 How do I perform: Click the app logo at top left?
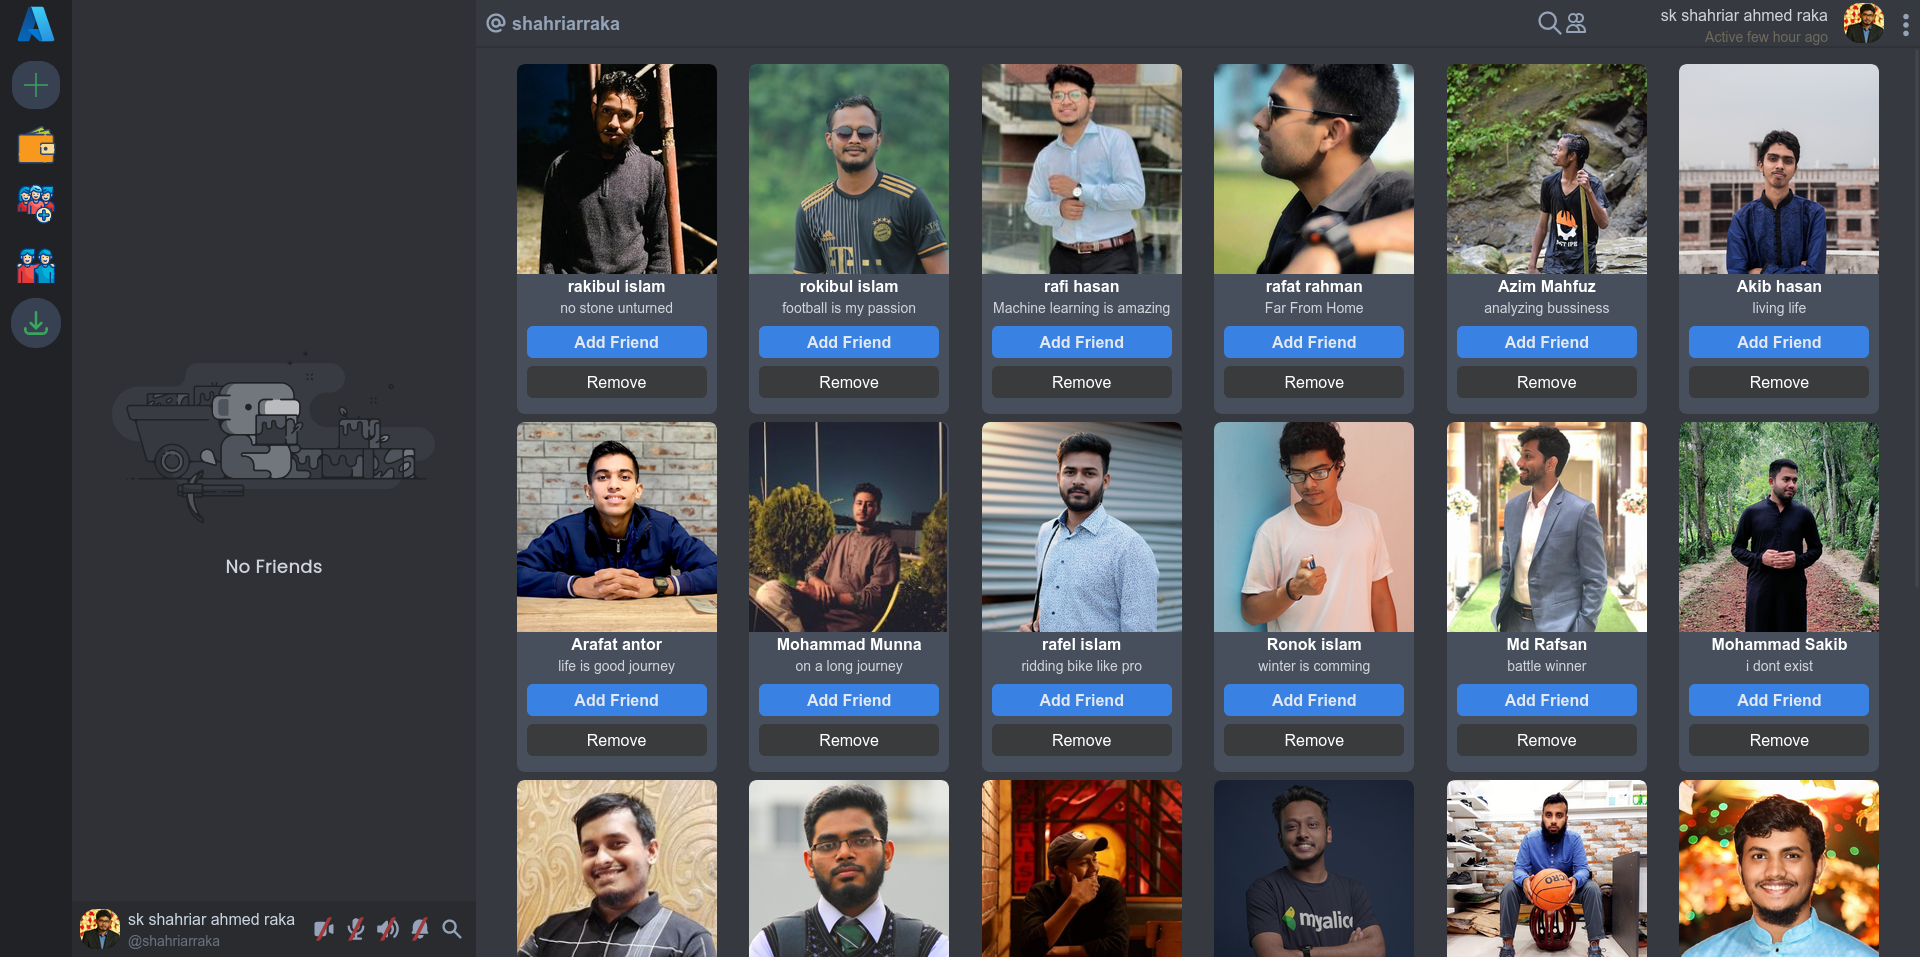pos(36,24)
